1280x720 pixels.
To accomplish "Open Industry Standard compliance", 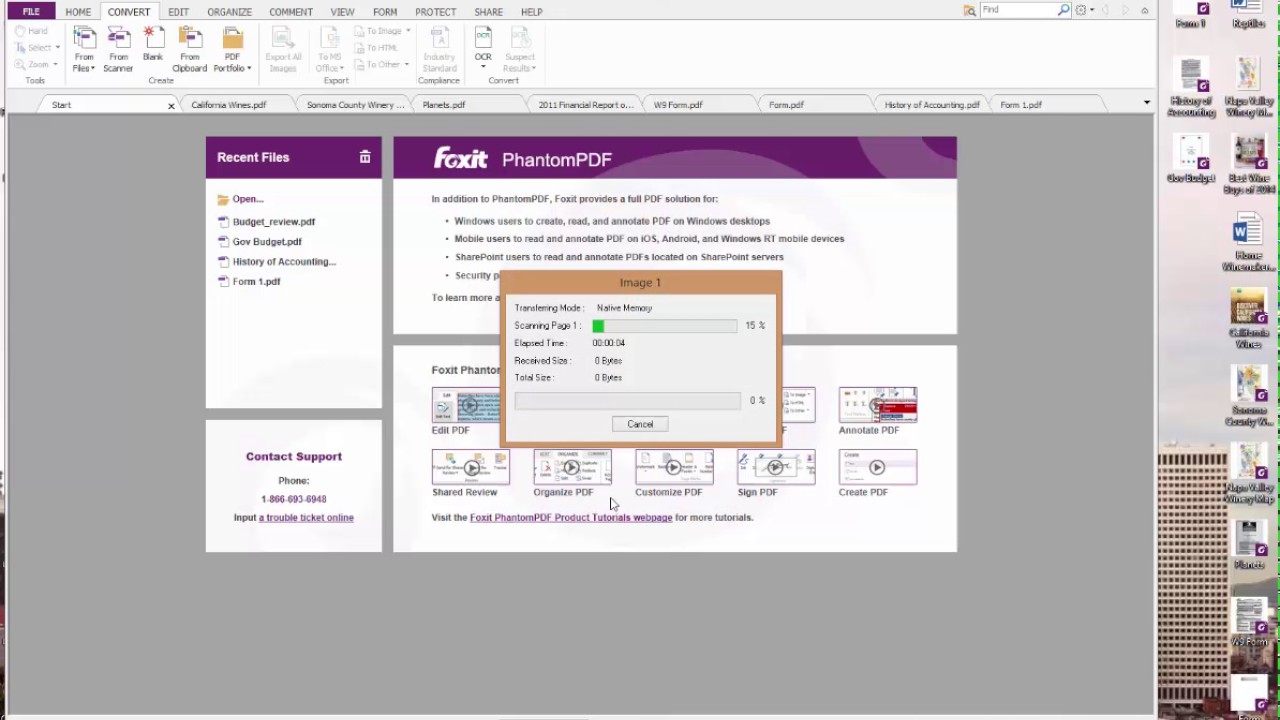I will (439, 50).
